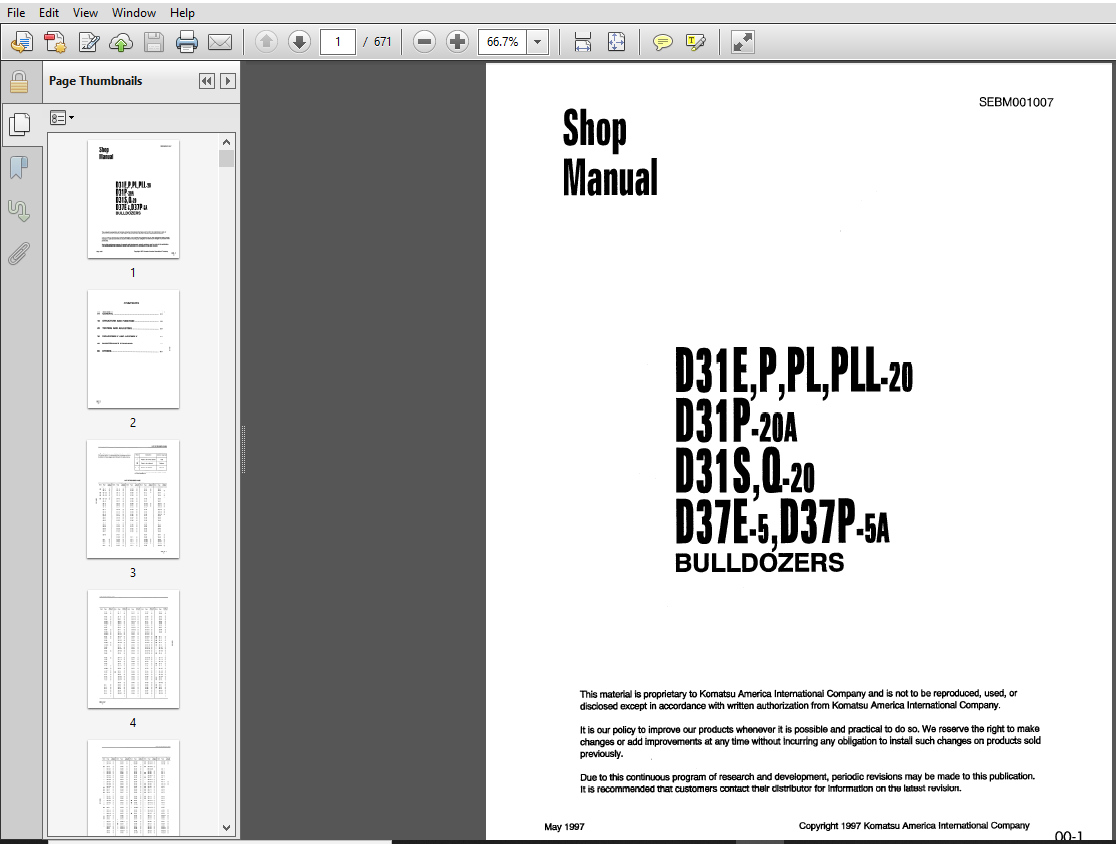Click the cloud upload icon
1116x844 pixels.
coord(121,42)
